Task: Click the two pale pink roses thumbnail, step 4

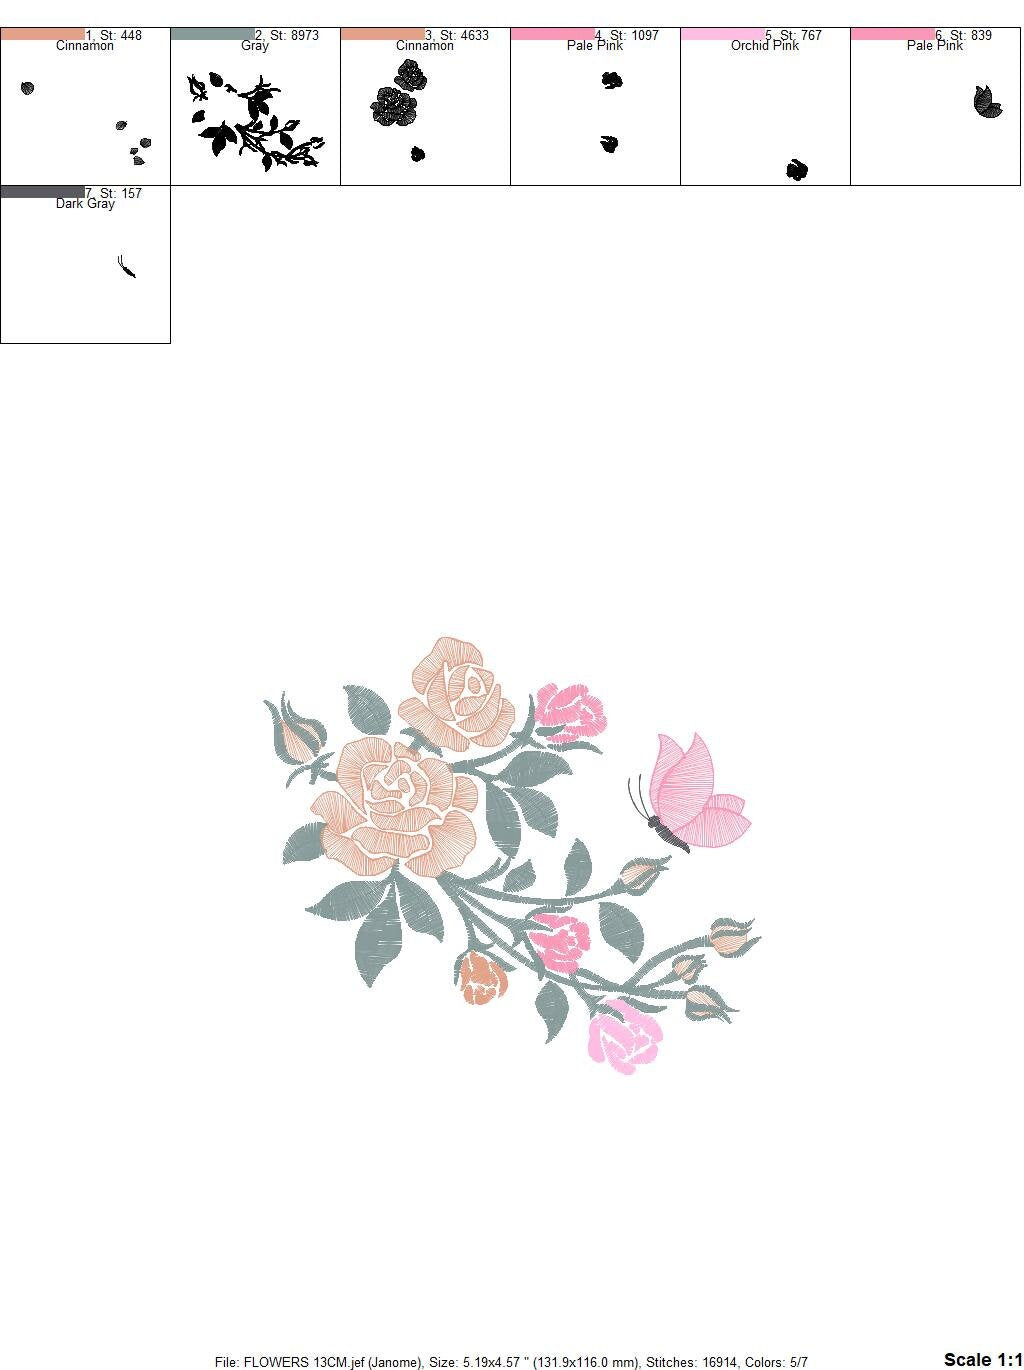Action: pos(610,112)
